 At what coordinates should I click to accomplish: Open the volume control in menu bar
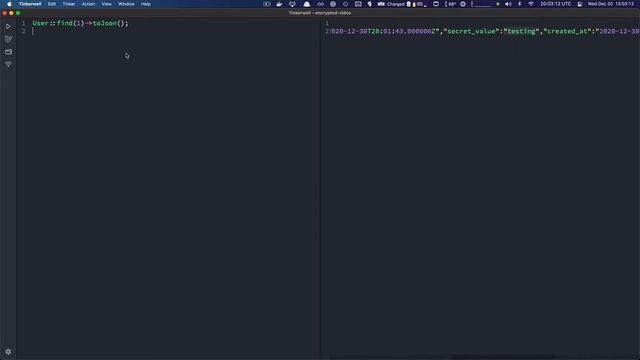pos(508,4)
